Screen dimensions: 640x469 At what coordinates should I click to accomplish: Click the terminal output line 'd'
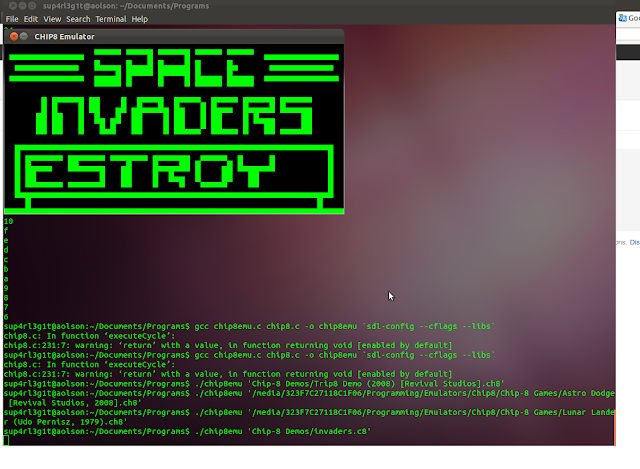[6, 250]
